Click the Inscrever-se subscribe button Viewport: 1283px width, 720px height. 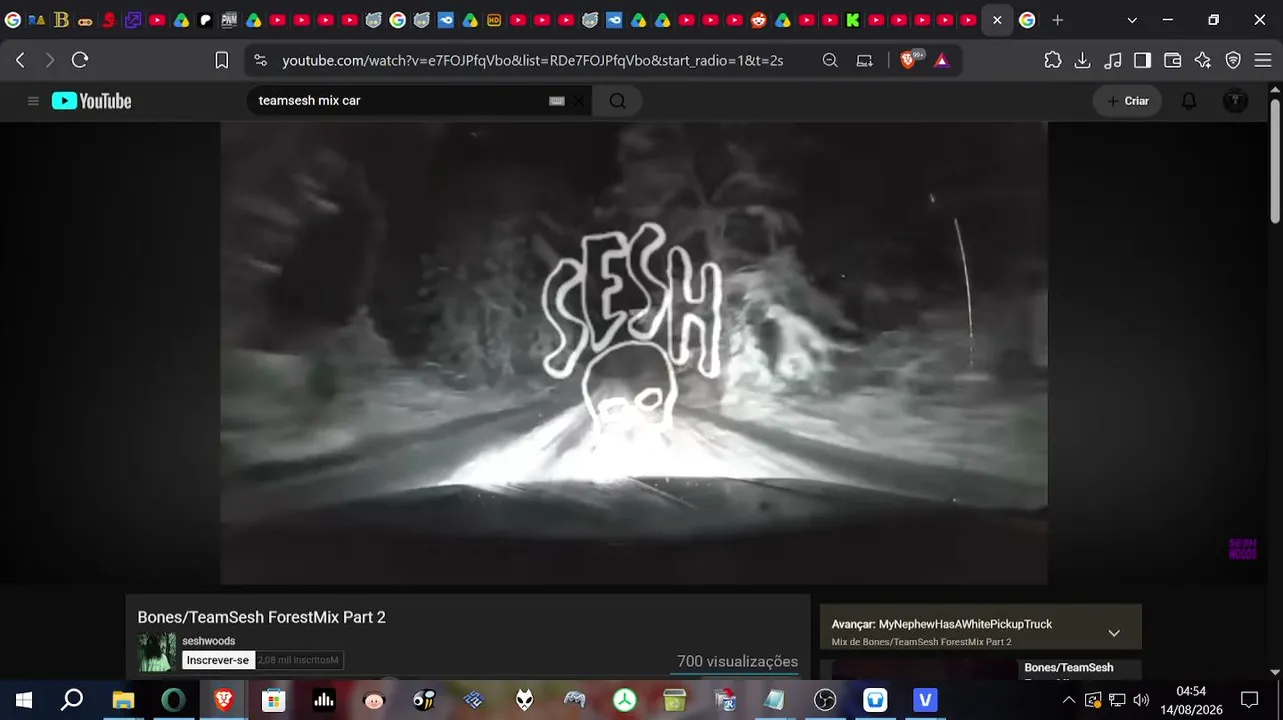point(218,660)
